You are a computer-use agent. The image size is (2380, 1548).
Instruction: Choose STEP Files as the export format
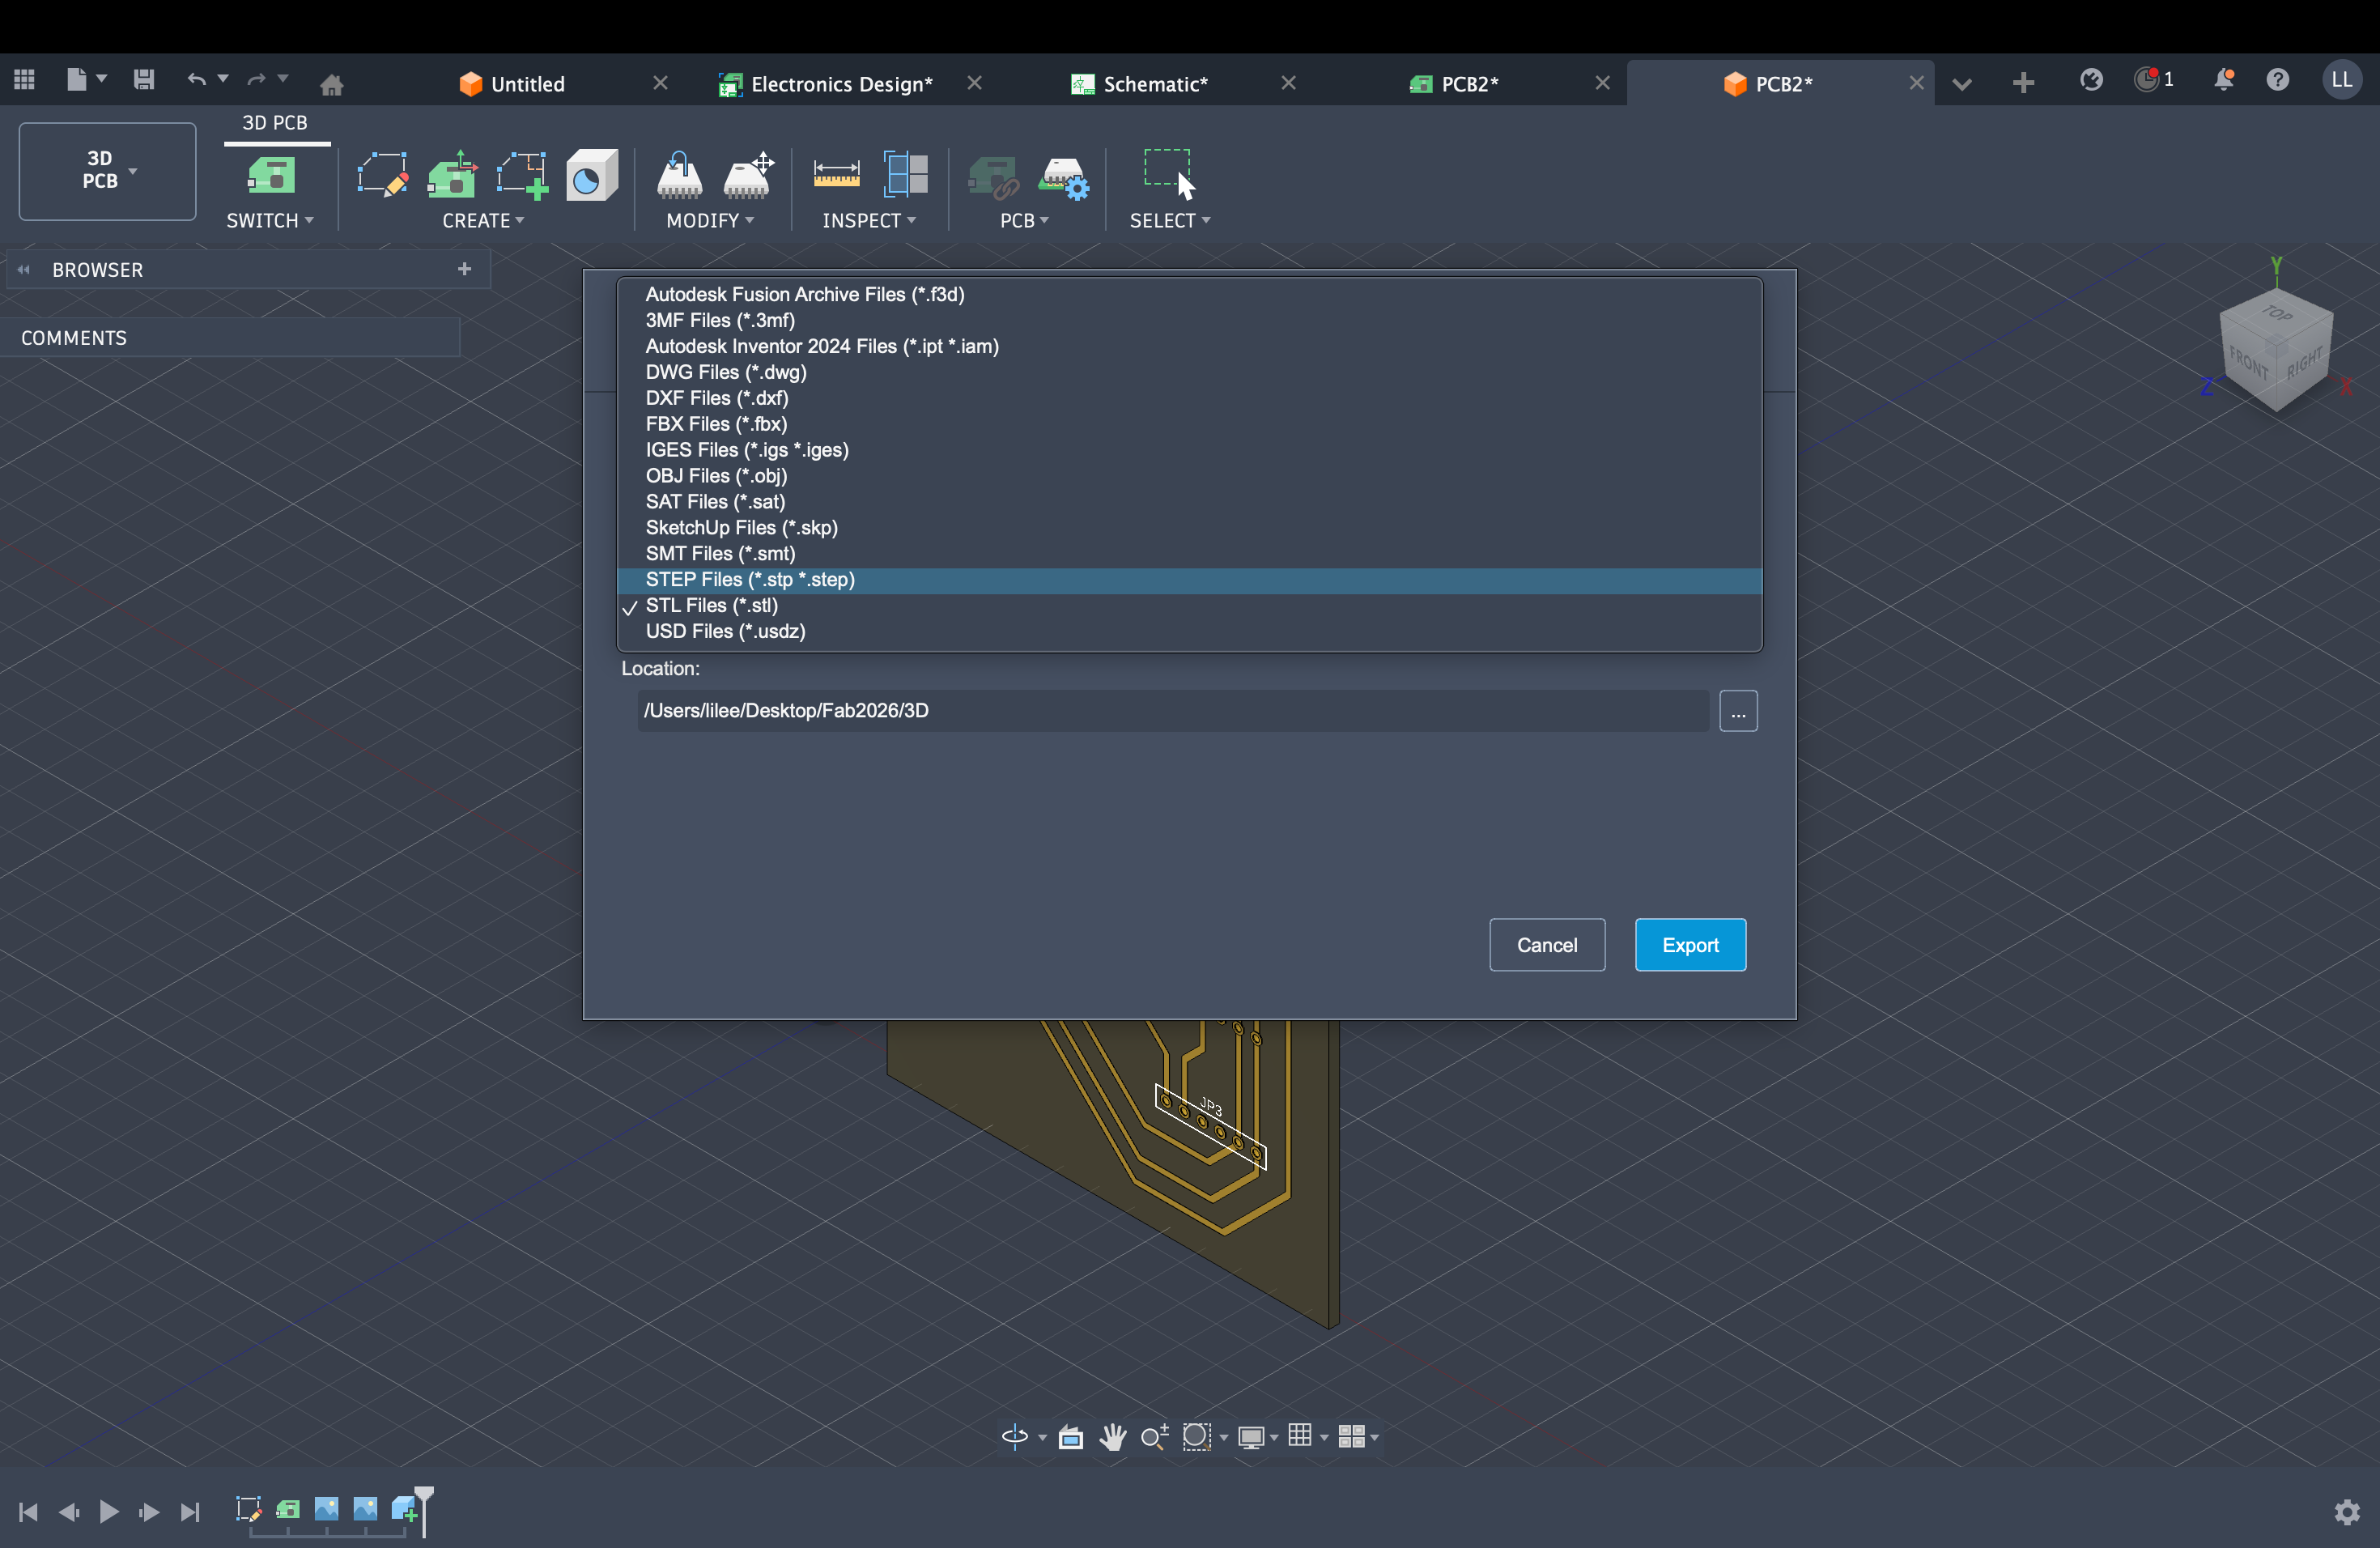point(750,580)
